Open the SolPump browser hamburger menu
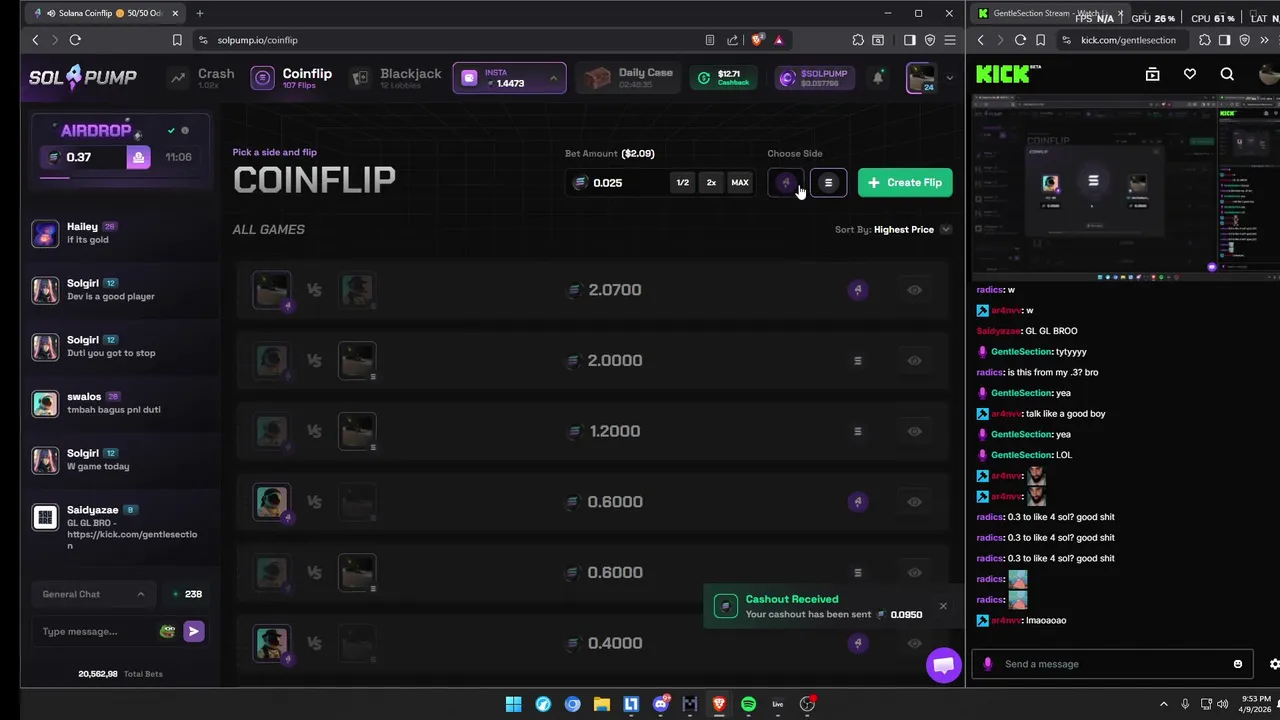Image resolution: width=1280 pixels, height=720 pixels. 950,40
